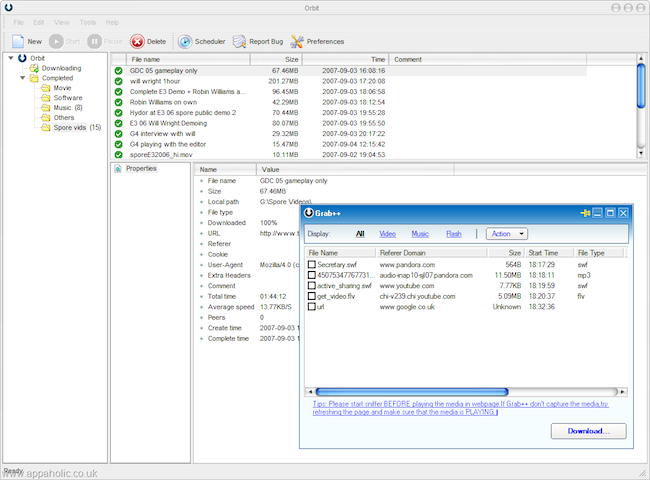Screen dimensions: 650x480
Task: Click the Movie folder icon
Action: tap(46, 88)
